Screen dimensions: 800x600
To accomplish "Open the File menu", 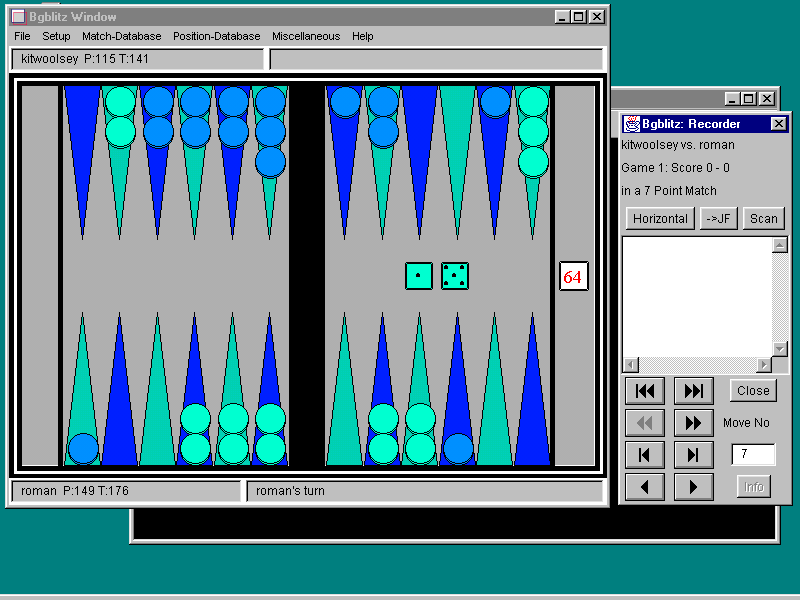I will pyautogui.click(x=22, y=36).
